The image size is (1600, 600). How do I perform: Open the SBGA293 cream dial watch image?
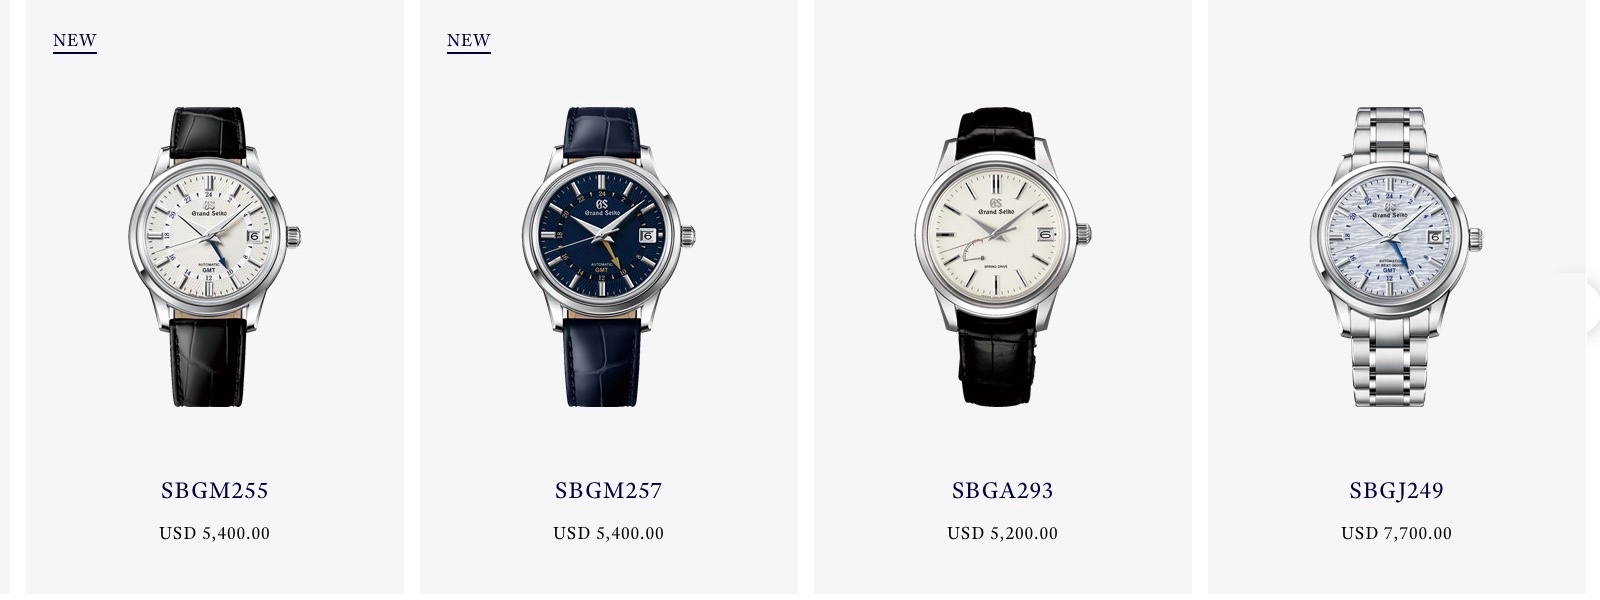pos(1002,256)
